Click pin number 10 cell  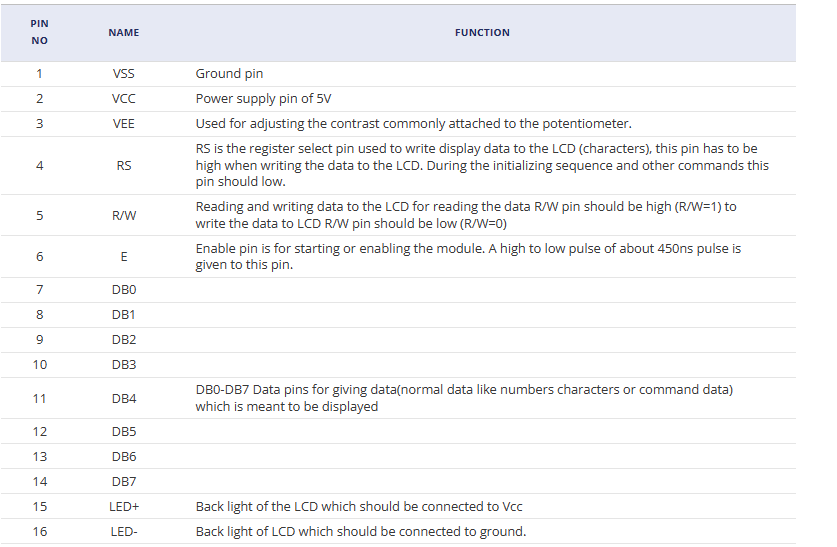pyautogui.click(x=39, y=365)
